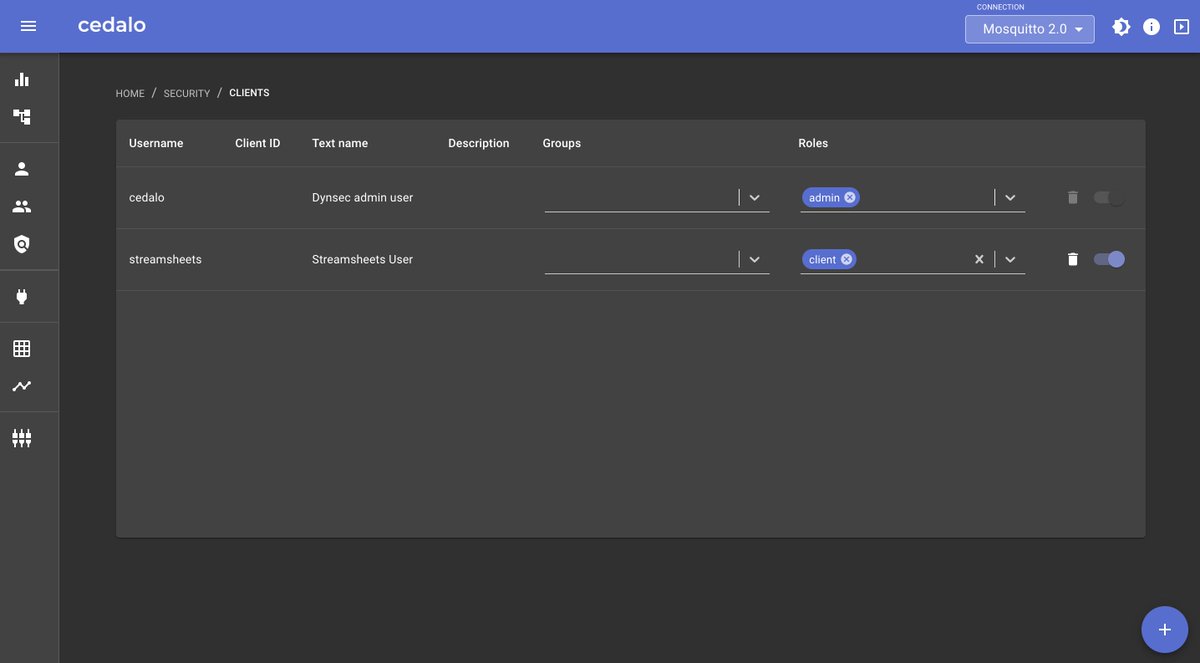
Task: Open the bar chart dashboard icon in sidebar
Action: [22, 79]
